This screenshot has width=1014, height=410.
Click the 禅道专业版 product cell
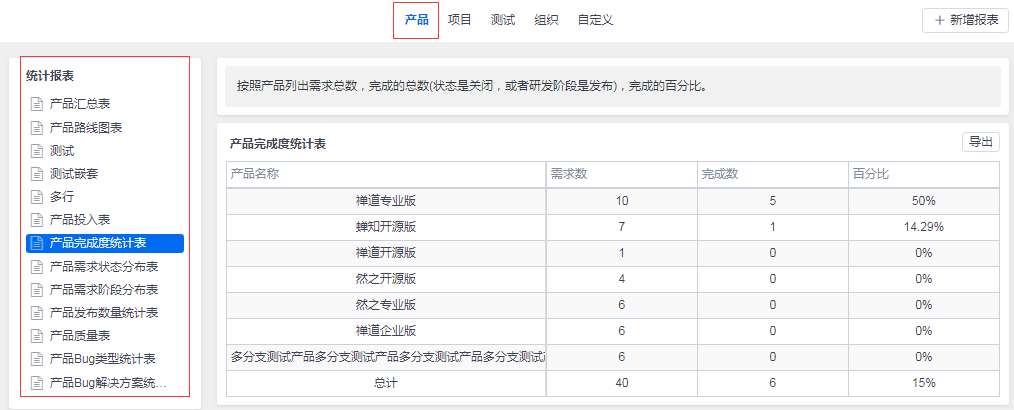click(386, 201)
